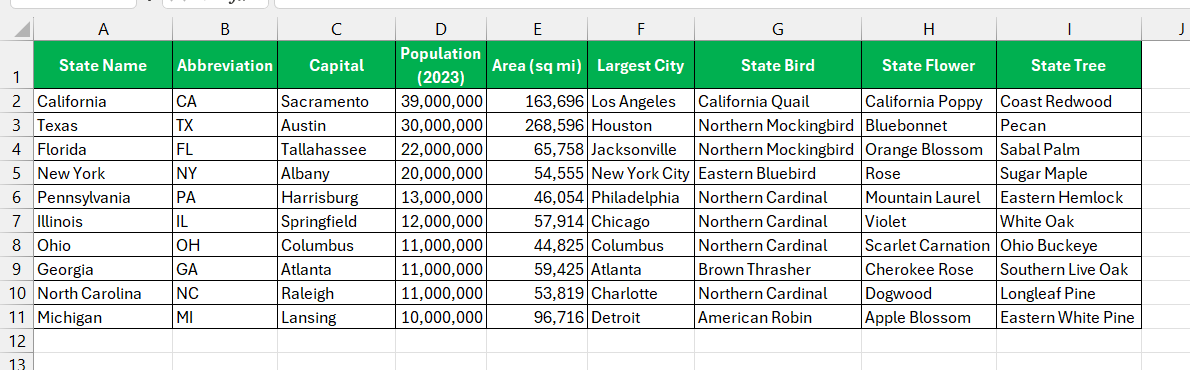
Task: Select the Eastern Bluebird cell
Action: [778, 173]
